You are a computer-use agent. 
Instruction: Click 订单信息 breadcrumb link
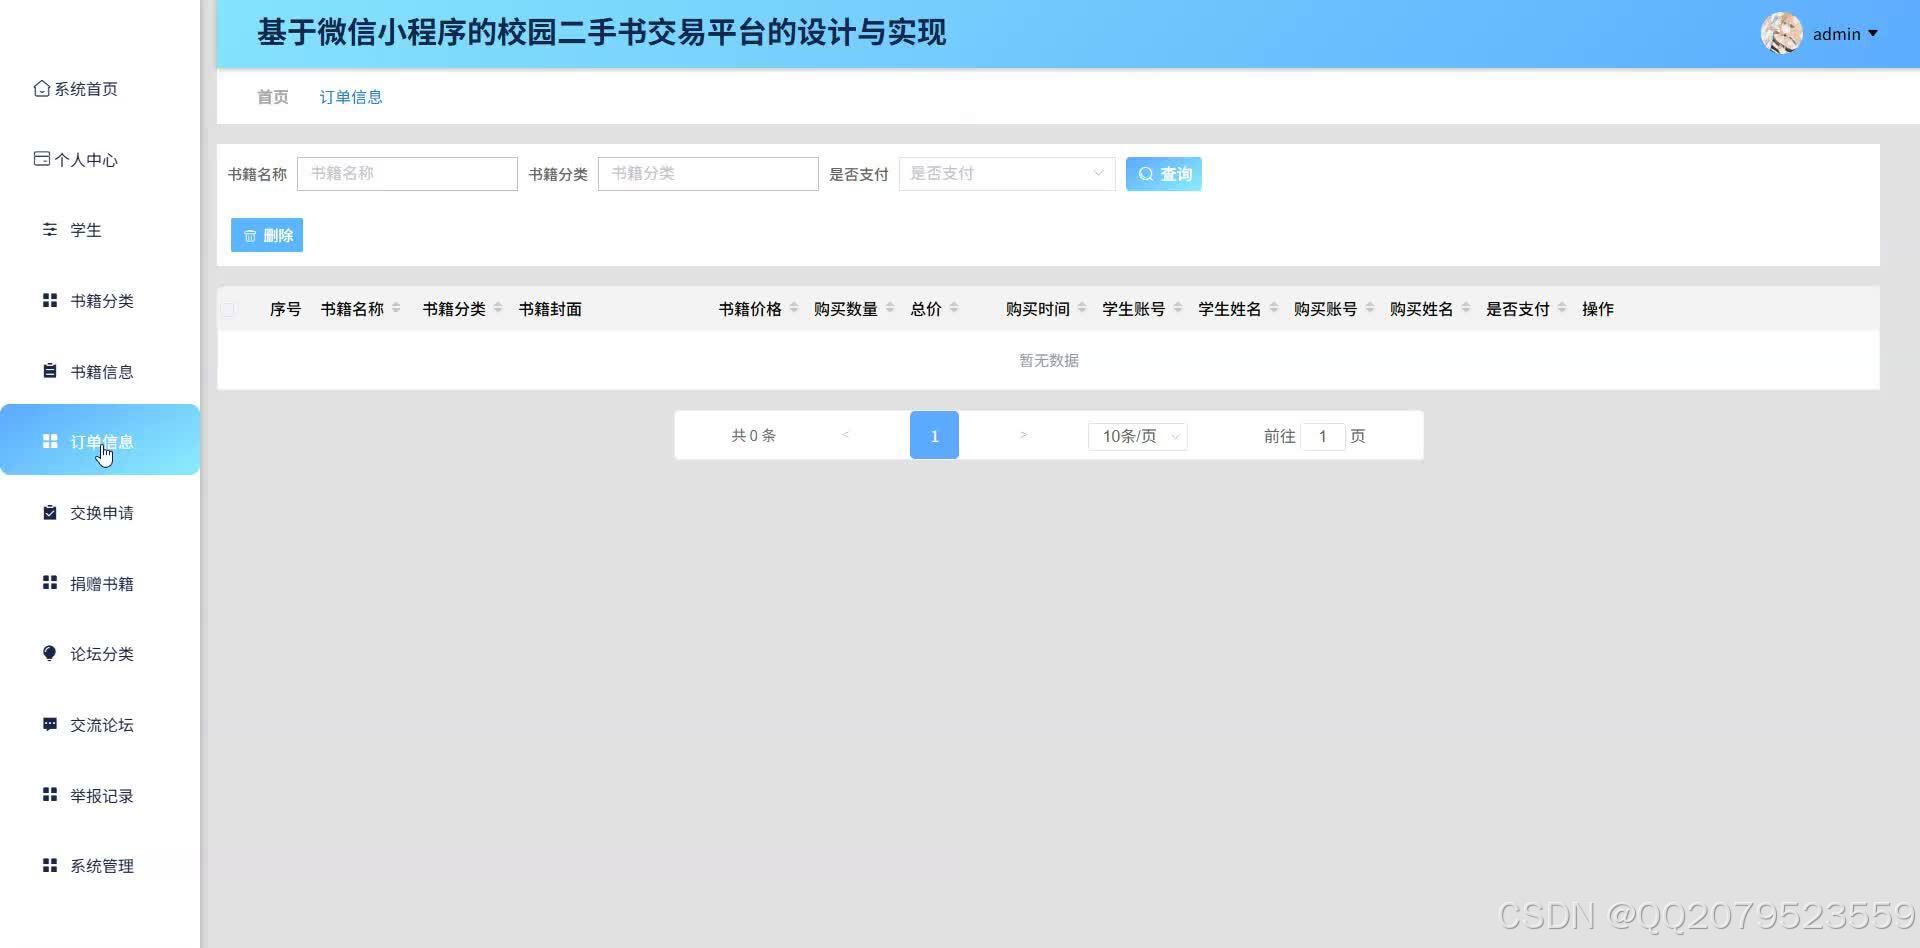[351, 97]
